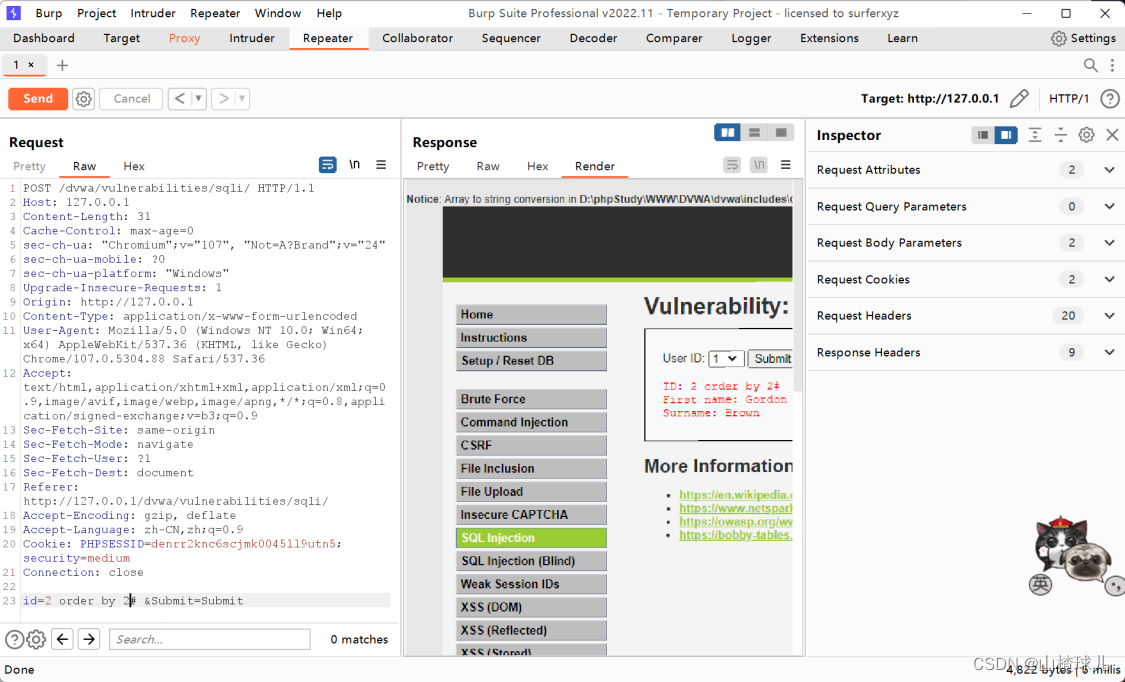Open request editor hamburger menu
1125x682 pixels.
click(x=381, y=165)
